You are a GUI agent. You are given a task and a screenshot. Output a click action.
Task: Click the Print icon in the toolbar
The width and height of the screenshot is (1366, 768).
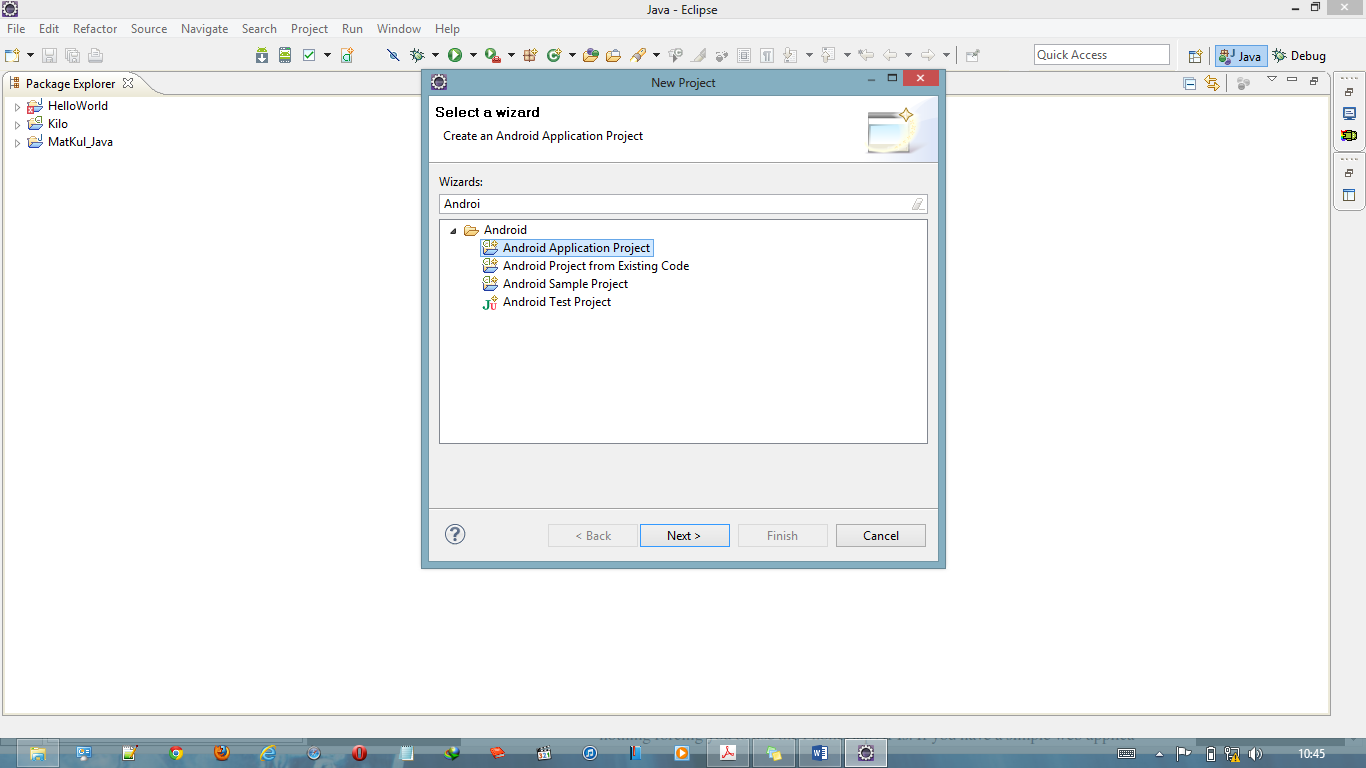95,55
